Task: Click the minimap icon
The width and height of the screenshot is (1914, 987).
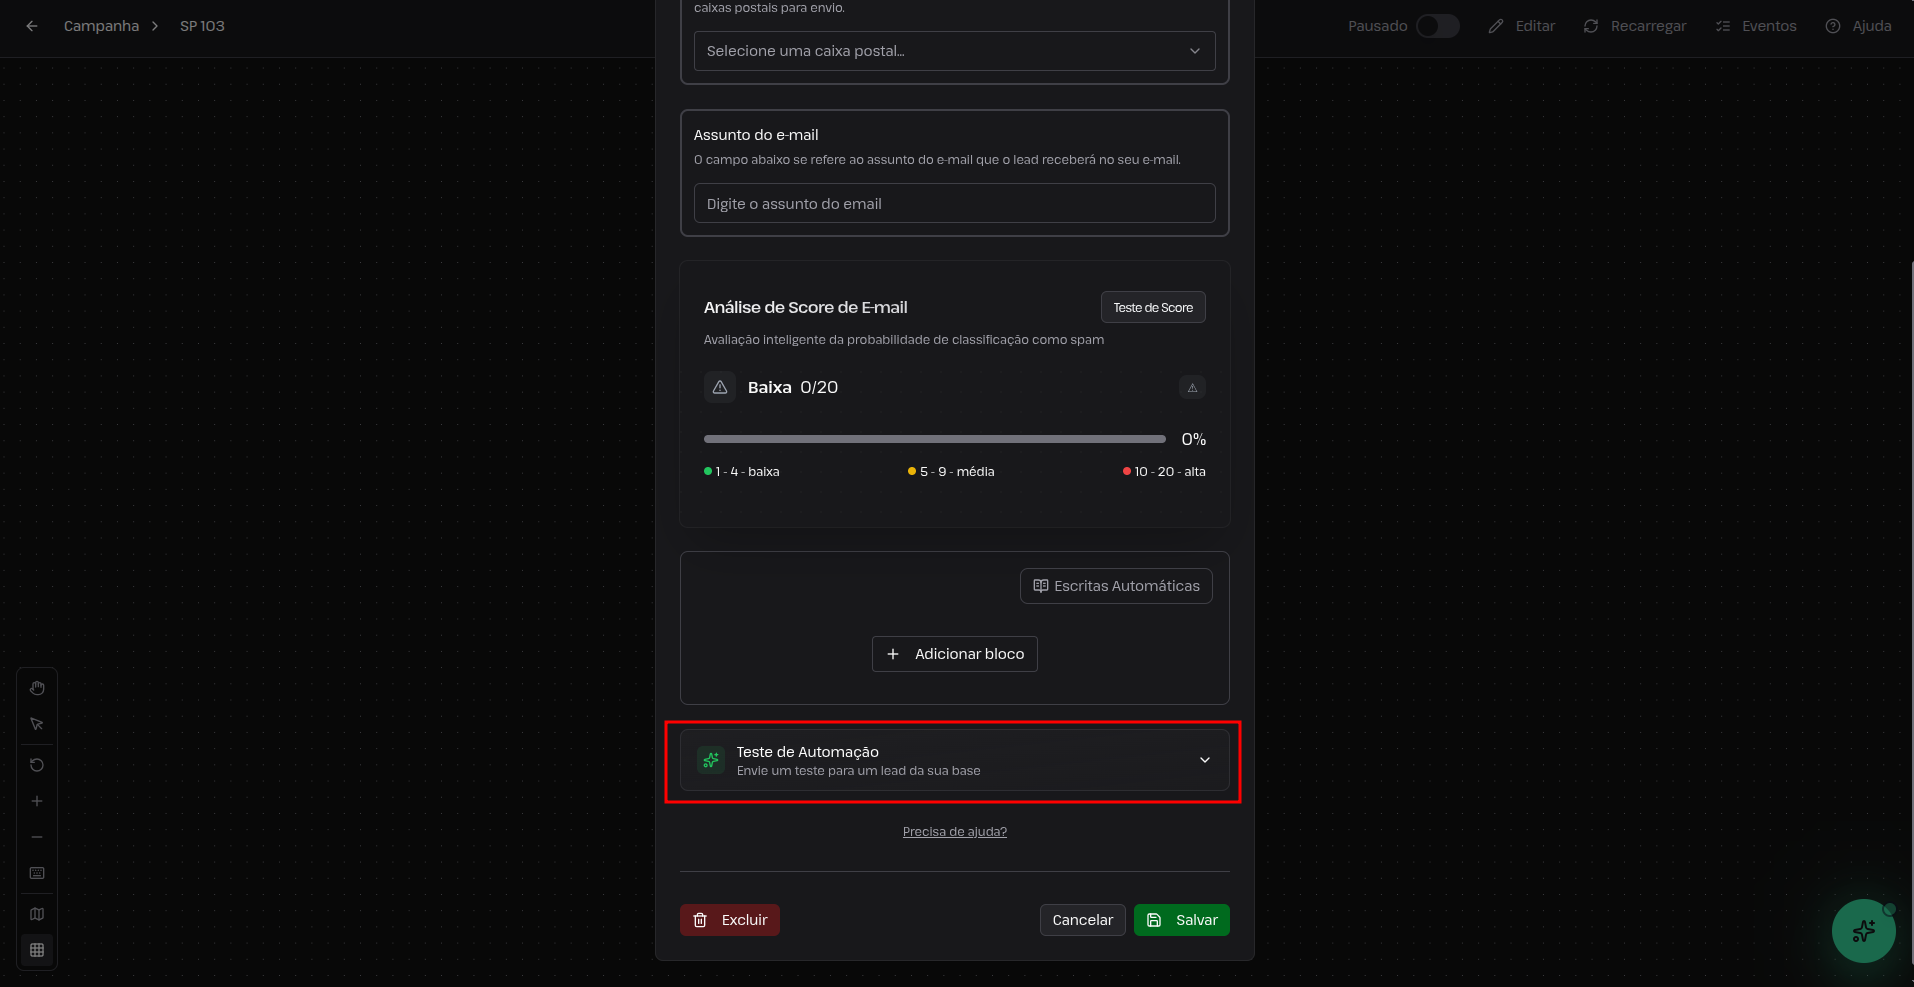Action: (37, 914)
